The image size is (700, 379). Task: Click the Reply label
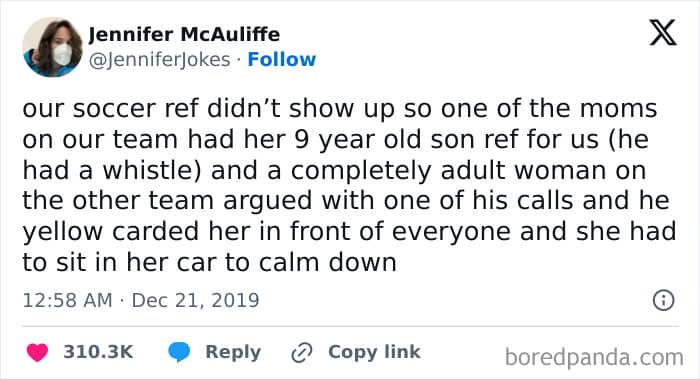[233, 353]
